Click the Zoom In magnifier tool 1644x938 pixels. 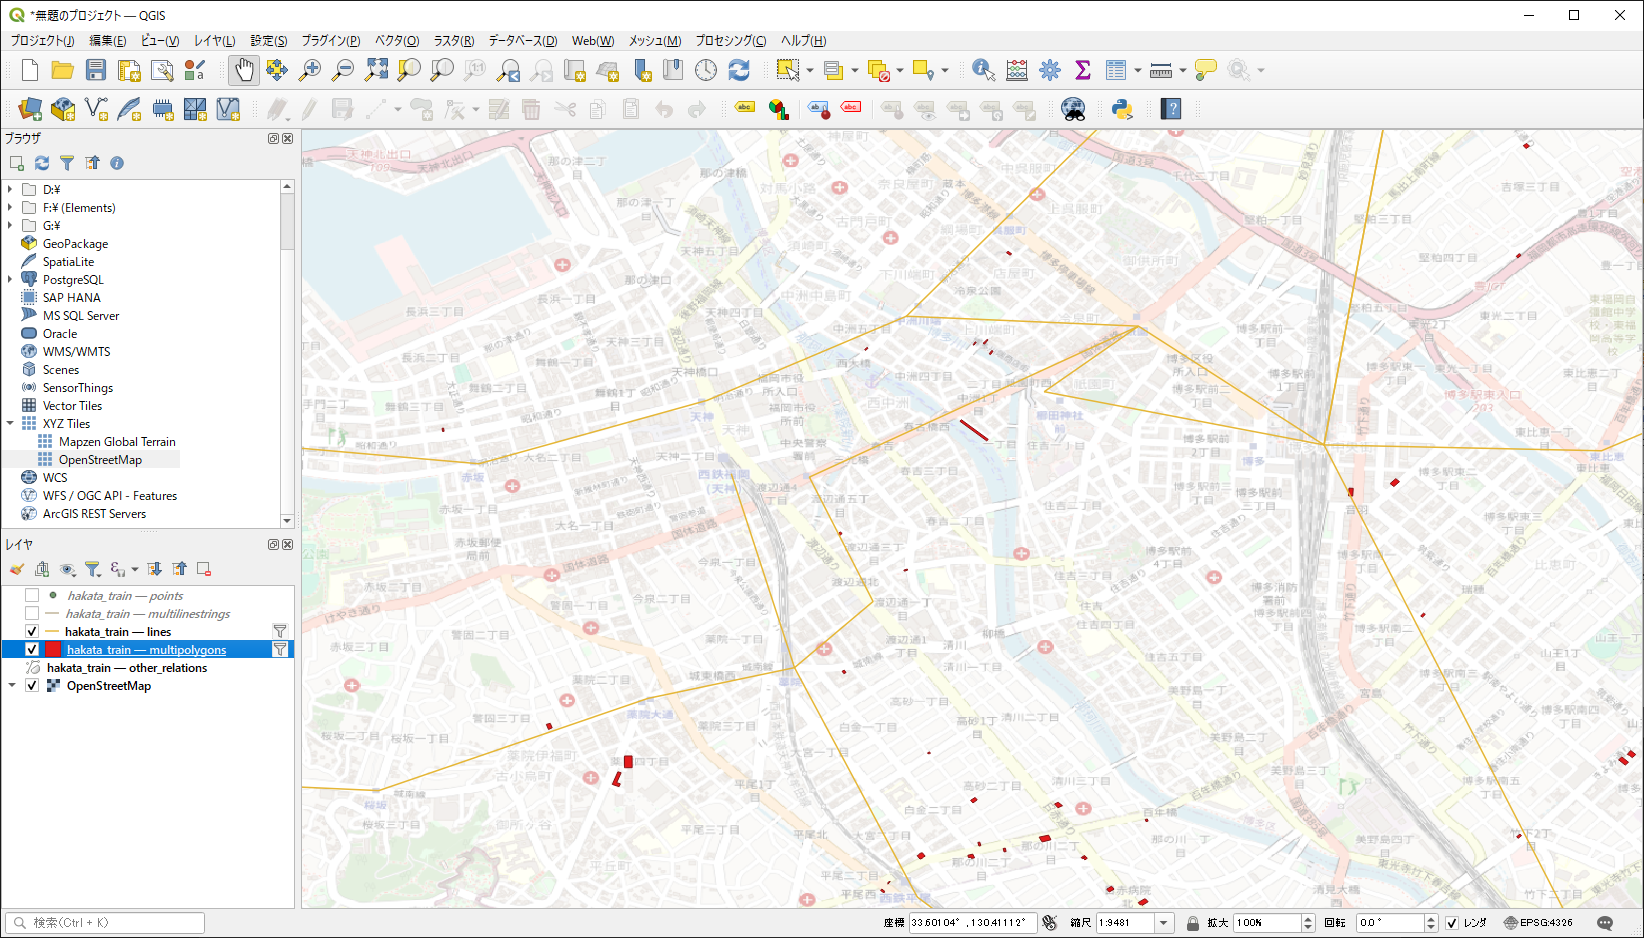coord(310,70)
